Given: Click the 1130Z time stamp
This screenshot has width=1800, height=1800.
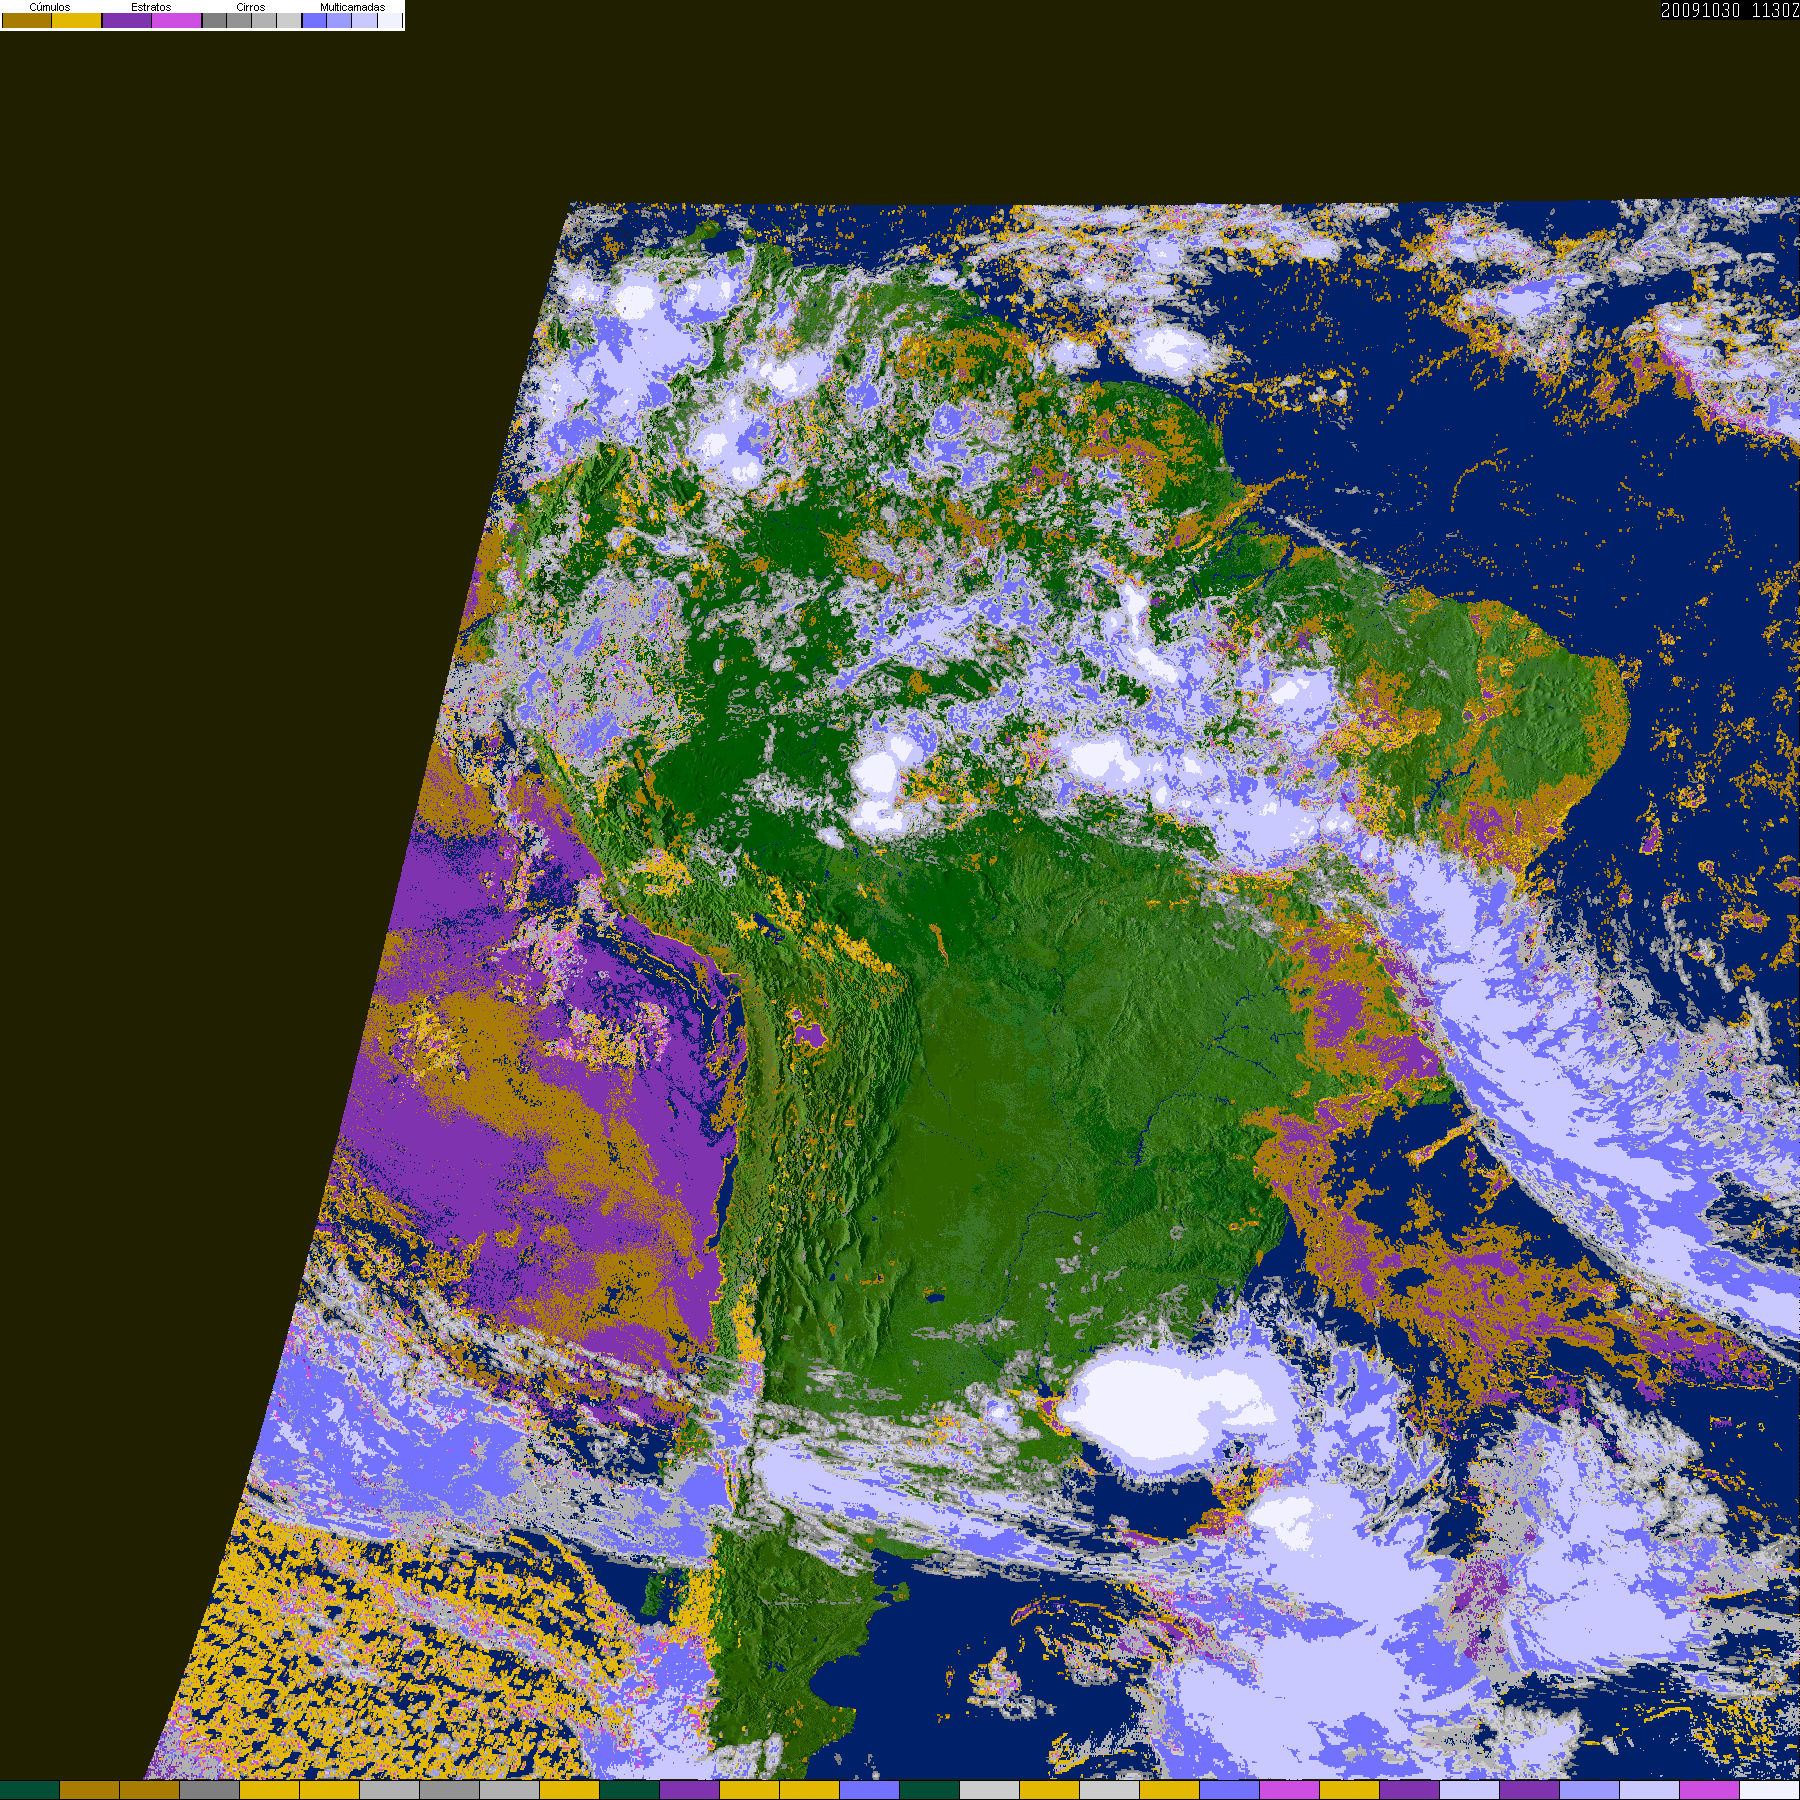Looking at the screenshot, I should (1776, 10).
